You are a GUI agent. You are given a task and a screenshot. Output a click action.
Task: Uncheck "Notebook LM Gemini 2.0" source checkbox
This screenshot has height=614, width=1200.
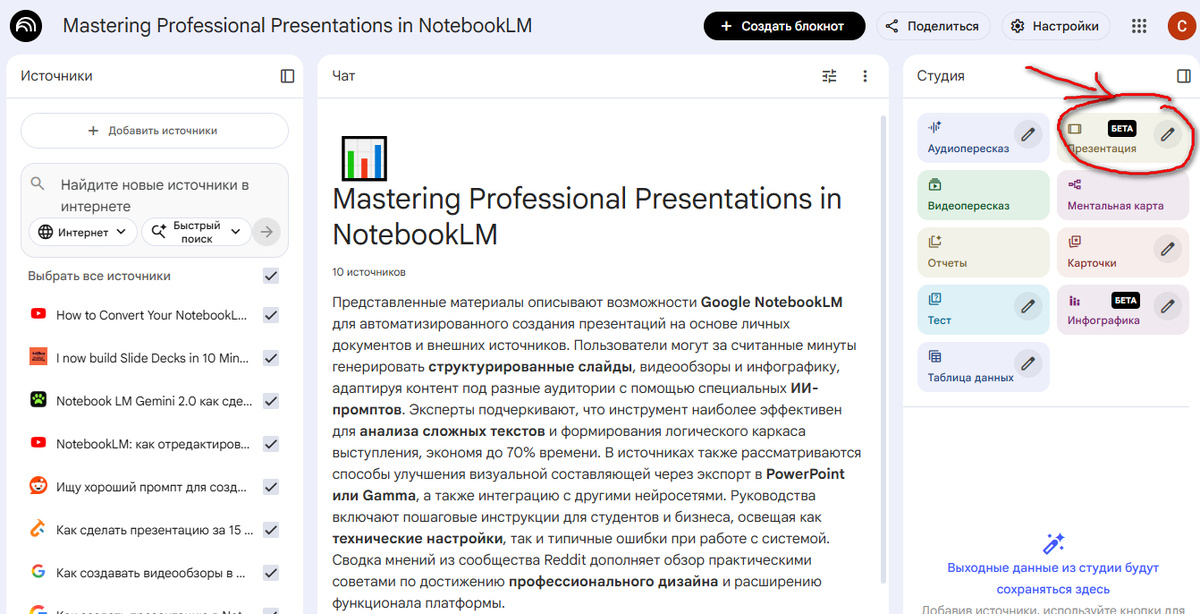[270, 401]
